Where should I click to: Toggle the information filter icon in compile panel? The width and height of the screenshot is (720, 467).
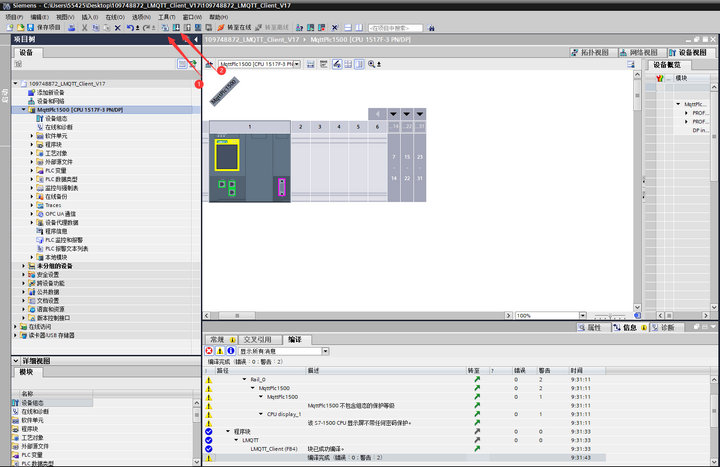tap(230, 351)
